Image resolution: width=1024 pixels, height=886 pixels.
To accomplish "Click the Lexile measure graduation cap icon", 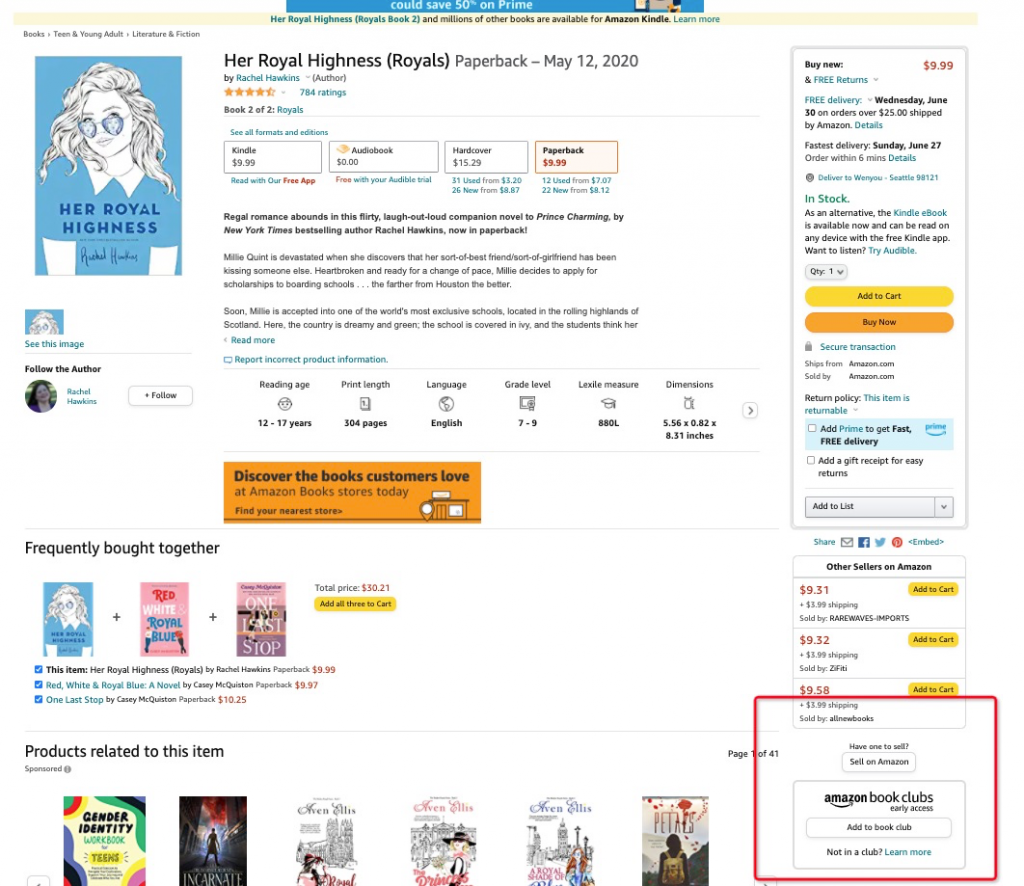I will click(x=608, y=403).
